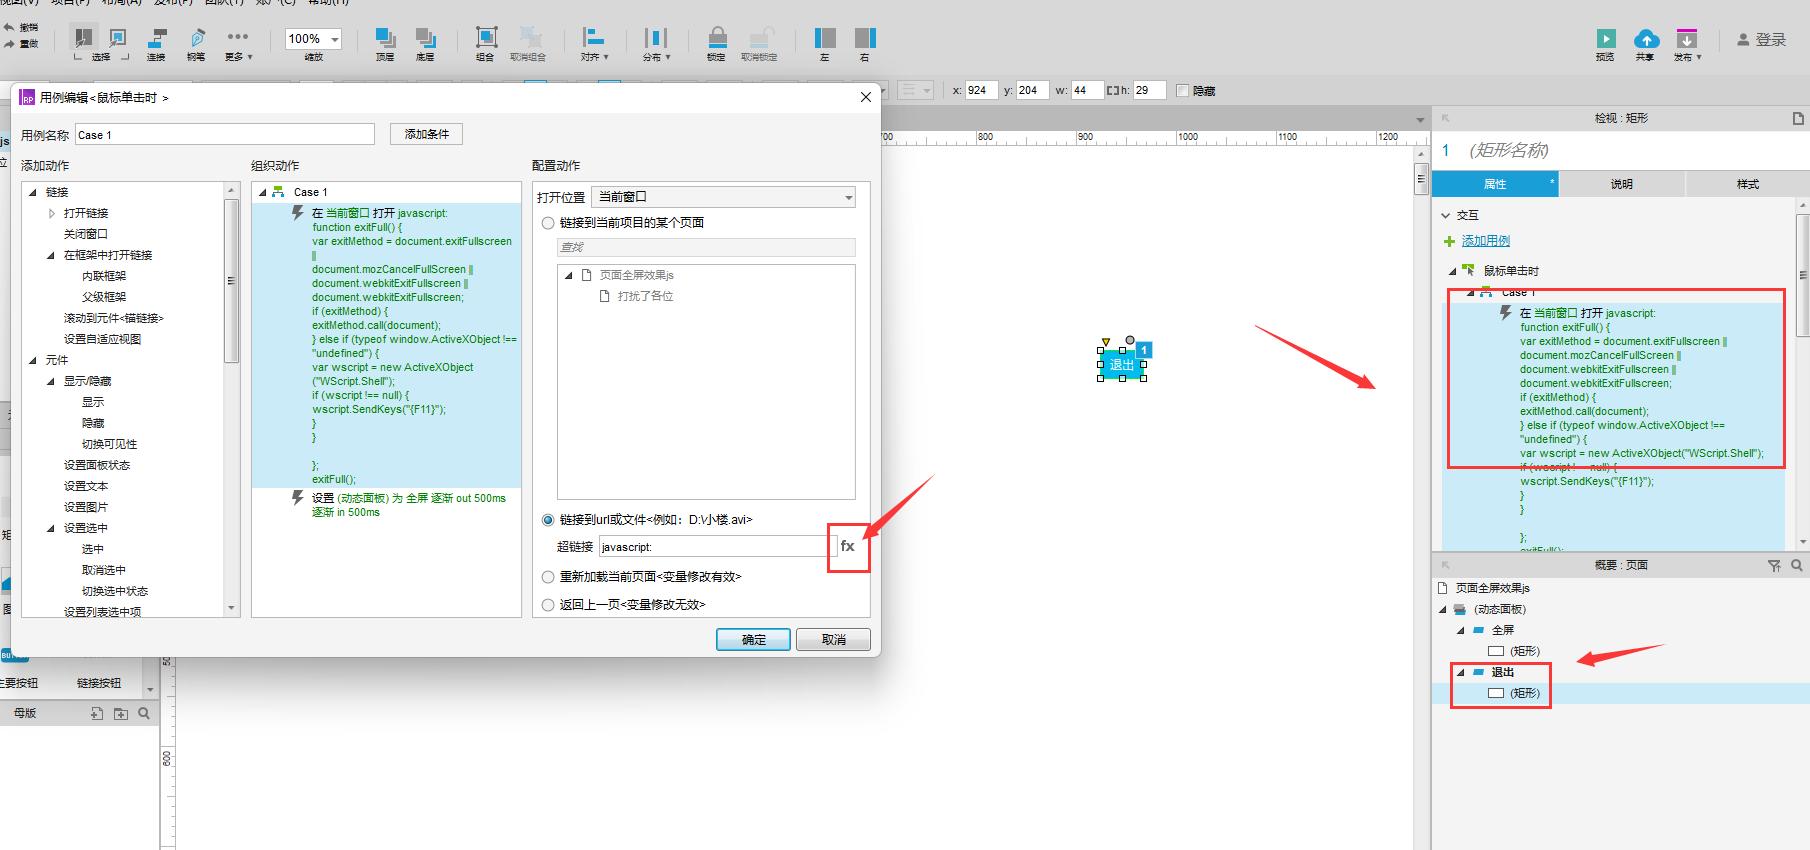Switch to the 说明 tab
This screenshot has height=850, width=1810.
1622,184
